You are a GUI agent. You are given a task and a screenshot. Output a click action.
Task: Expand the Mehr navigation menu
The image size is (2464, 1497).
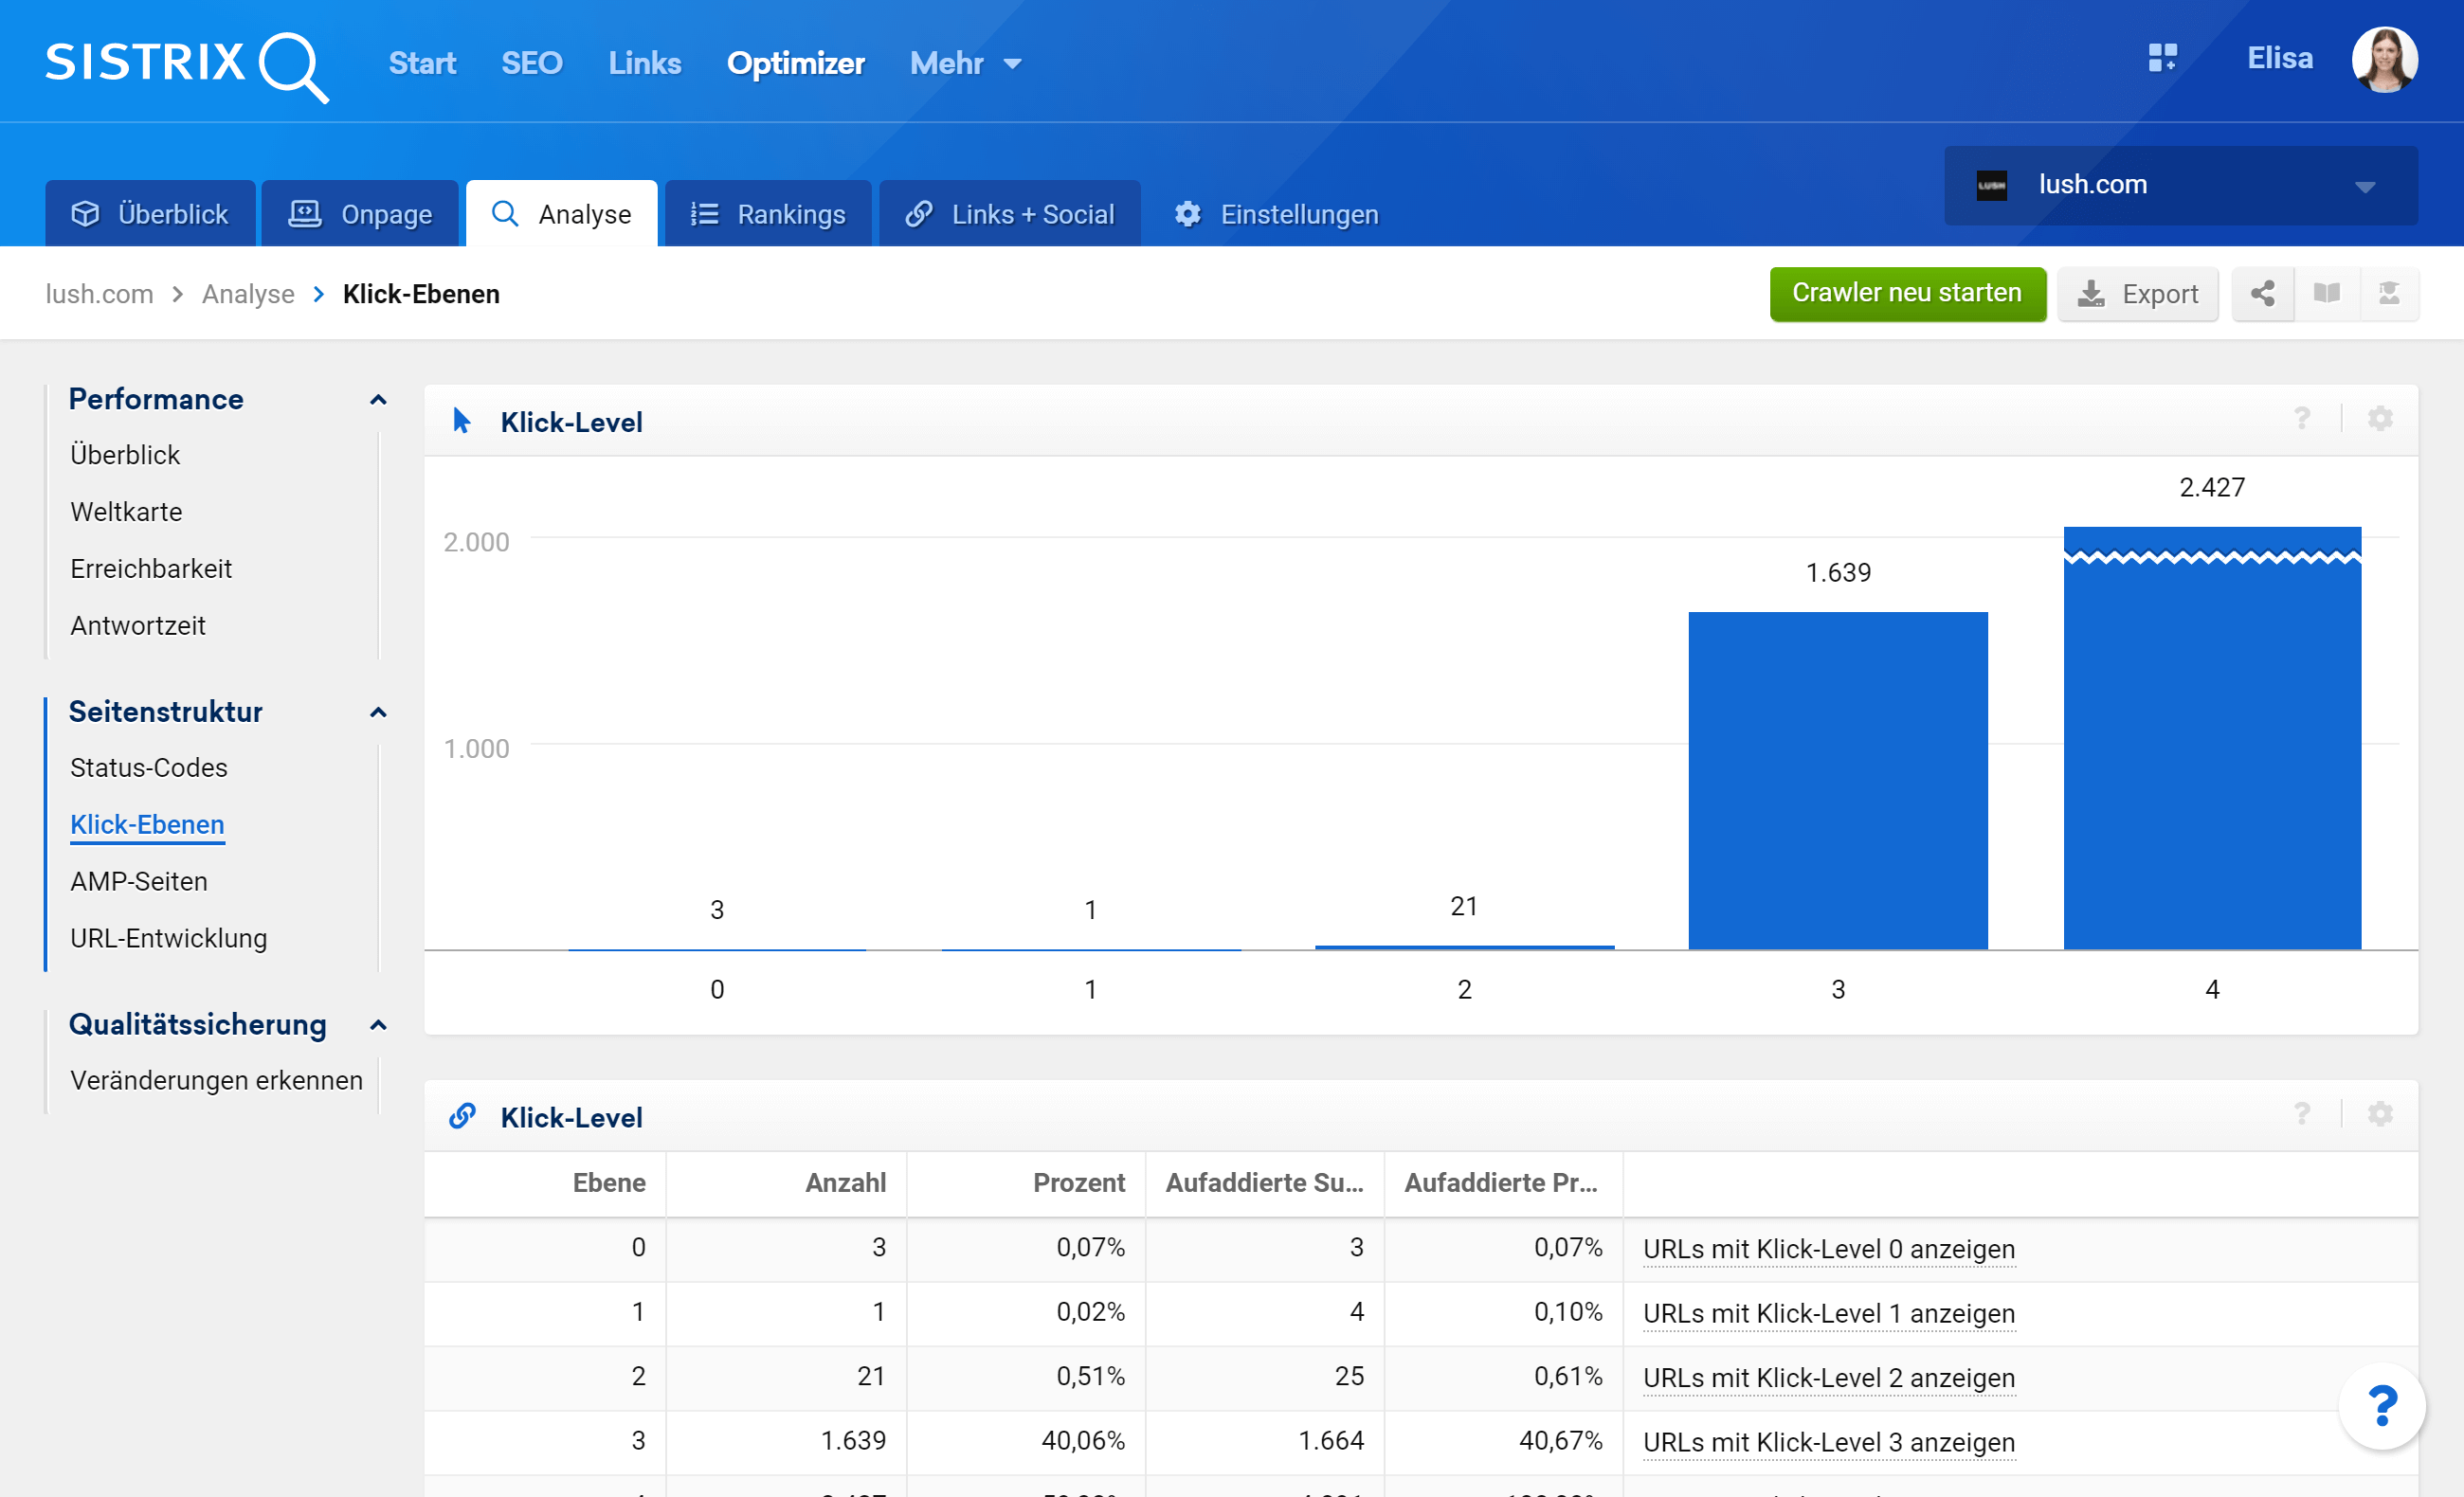pyautogui.click(x=965, y=64)
